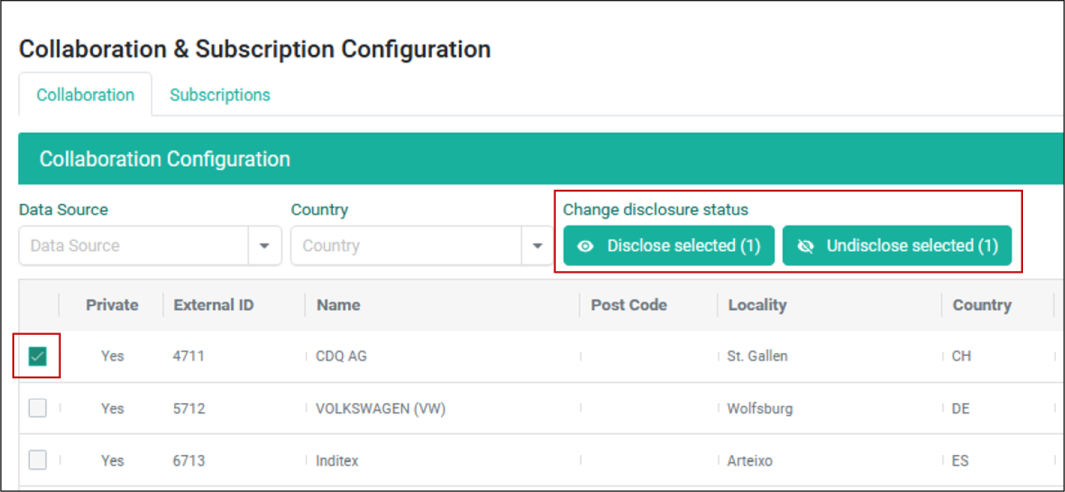Expand the Data Source dropdown arrow
The width and height of the screenshot is (1065, 492).
pyautogui.click(x=265, y=246)
